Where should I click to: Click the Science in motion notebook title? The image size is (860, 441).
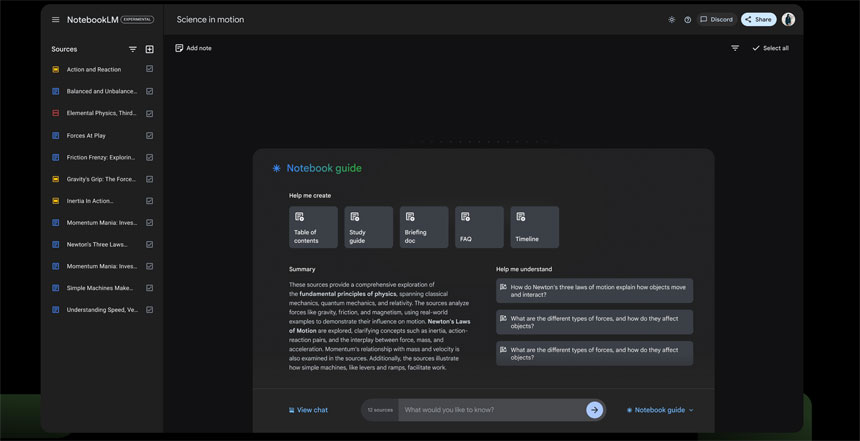tap(211, 20)
